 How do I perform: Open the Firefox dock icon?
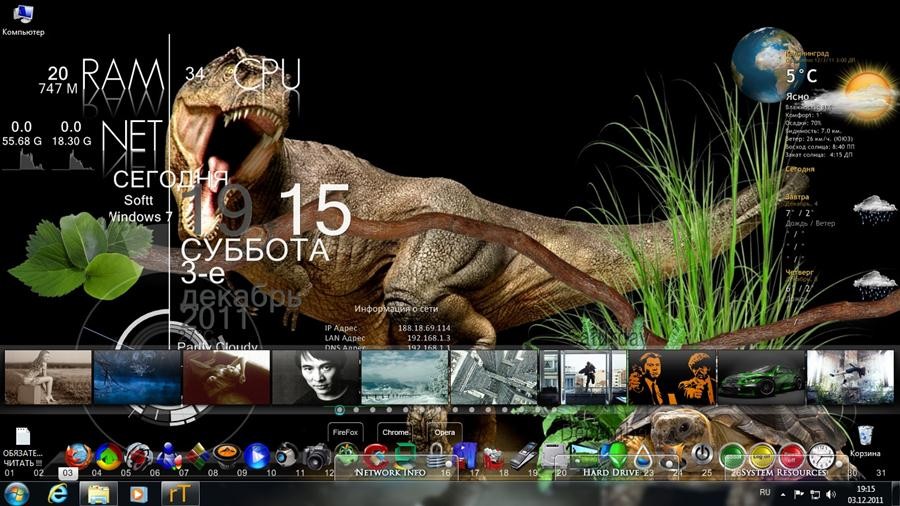click(79, 456)
